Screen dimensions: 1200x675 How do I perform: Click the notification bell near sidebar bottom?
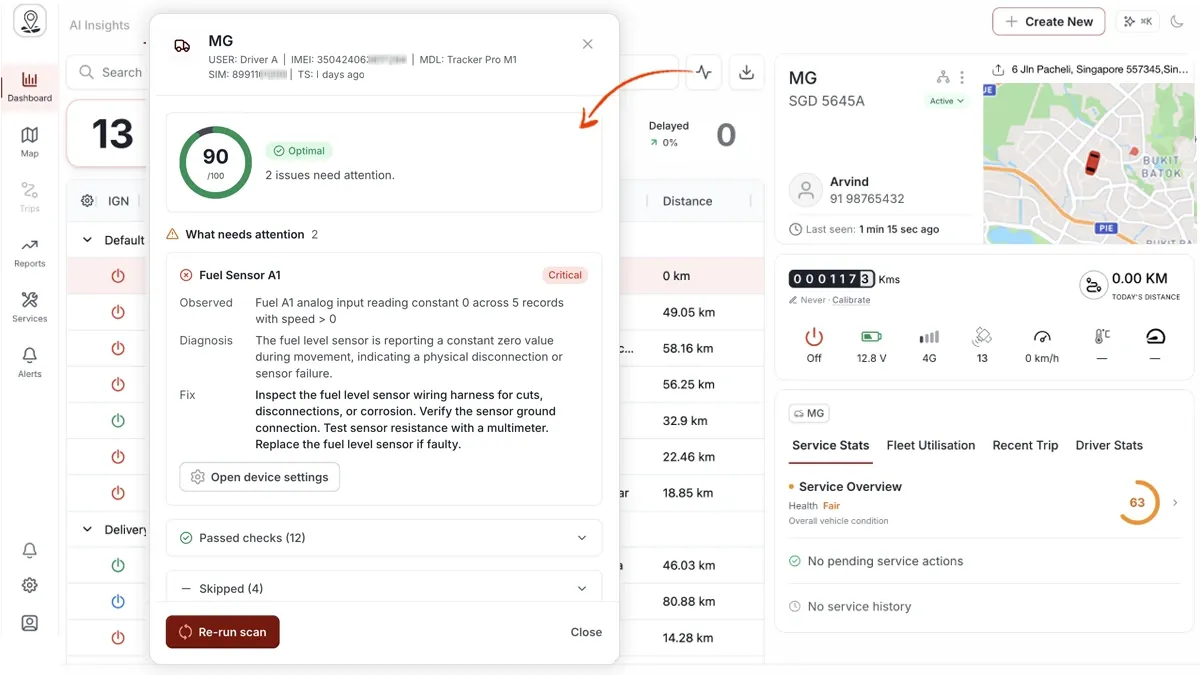(x=30, y=550)
